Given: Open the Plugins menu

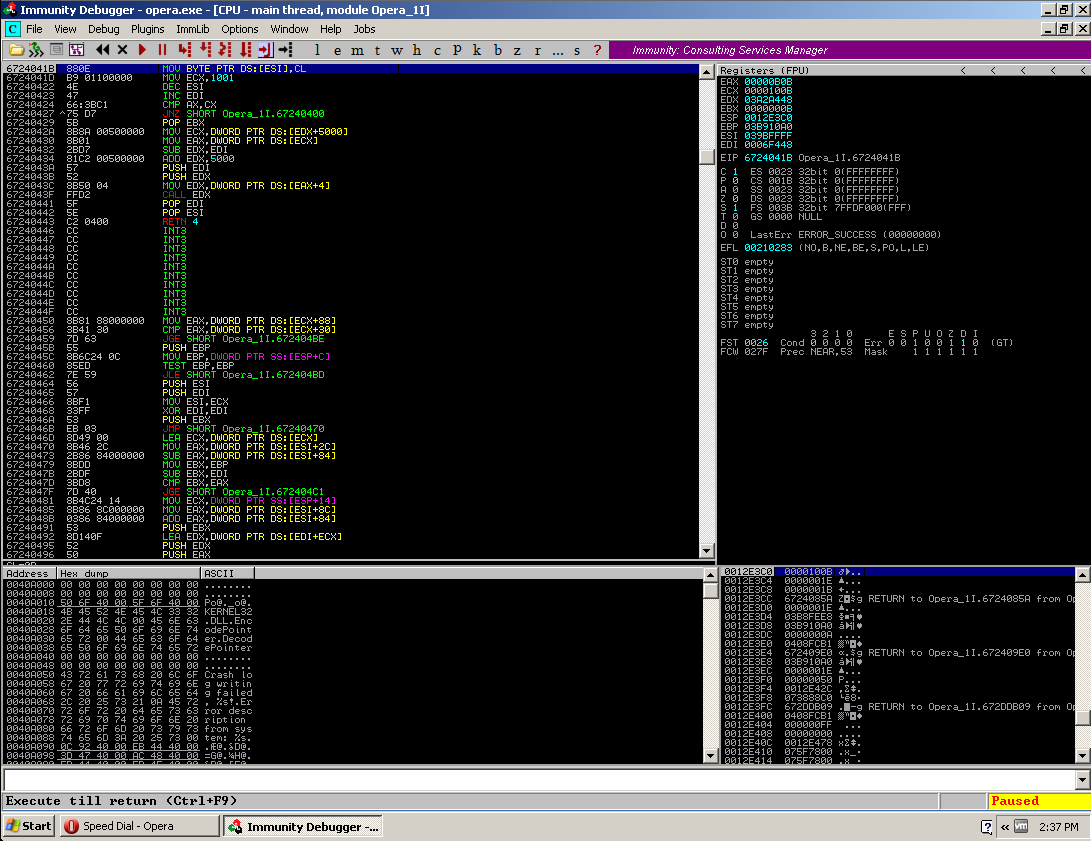Looking at the screenshot, I should pos(148,29).
